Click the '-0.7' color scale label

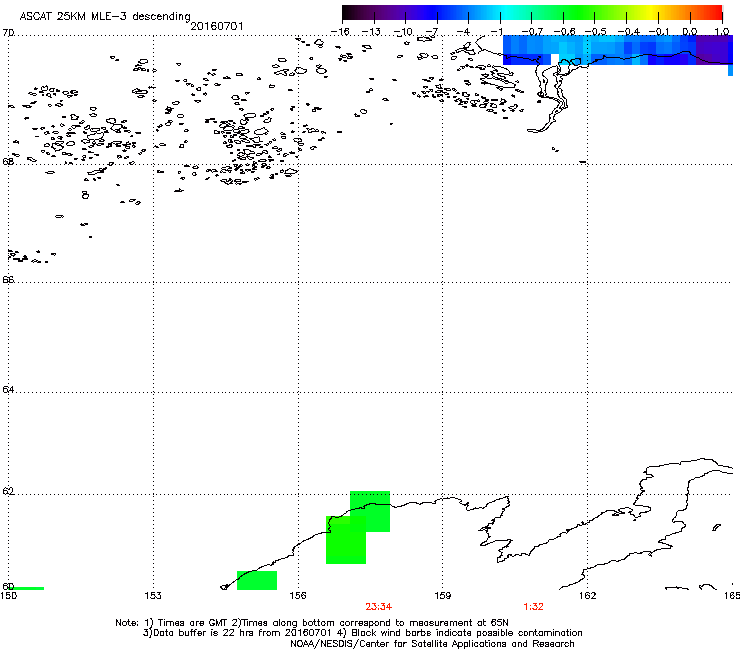(532, 32)
